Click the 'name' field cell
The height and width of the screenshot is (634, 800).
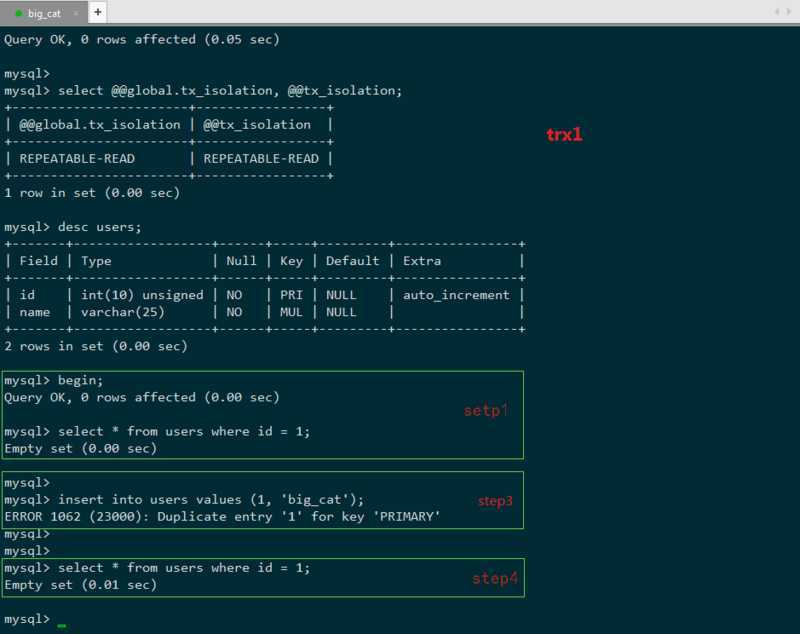35,312
